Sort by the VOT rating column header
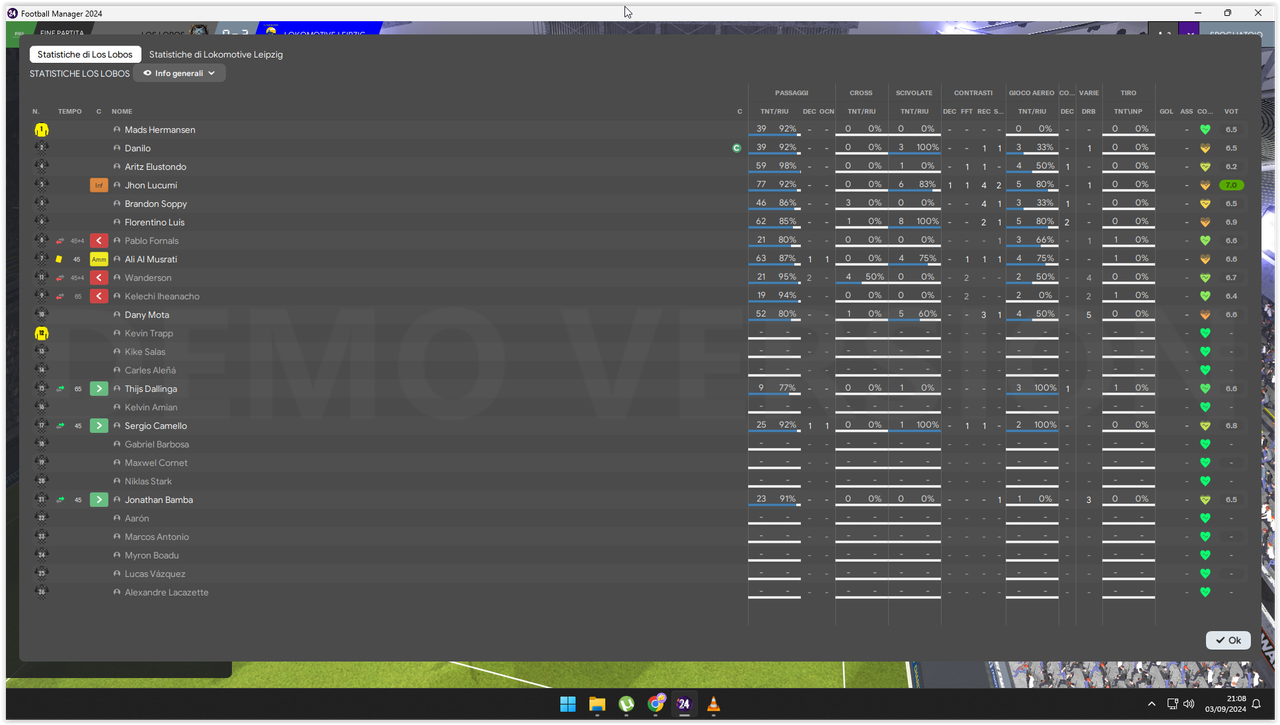The width and height of the screenshot is (1280, 725). click(x=1231, y=111)
